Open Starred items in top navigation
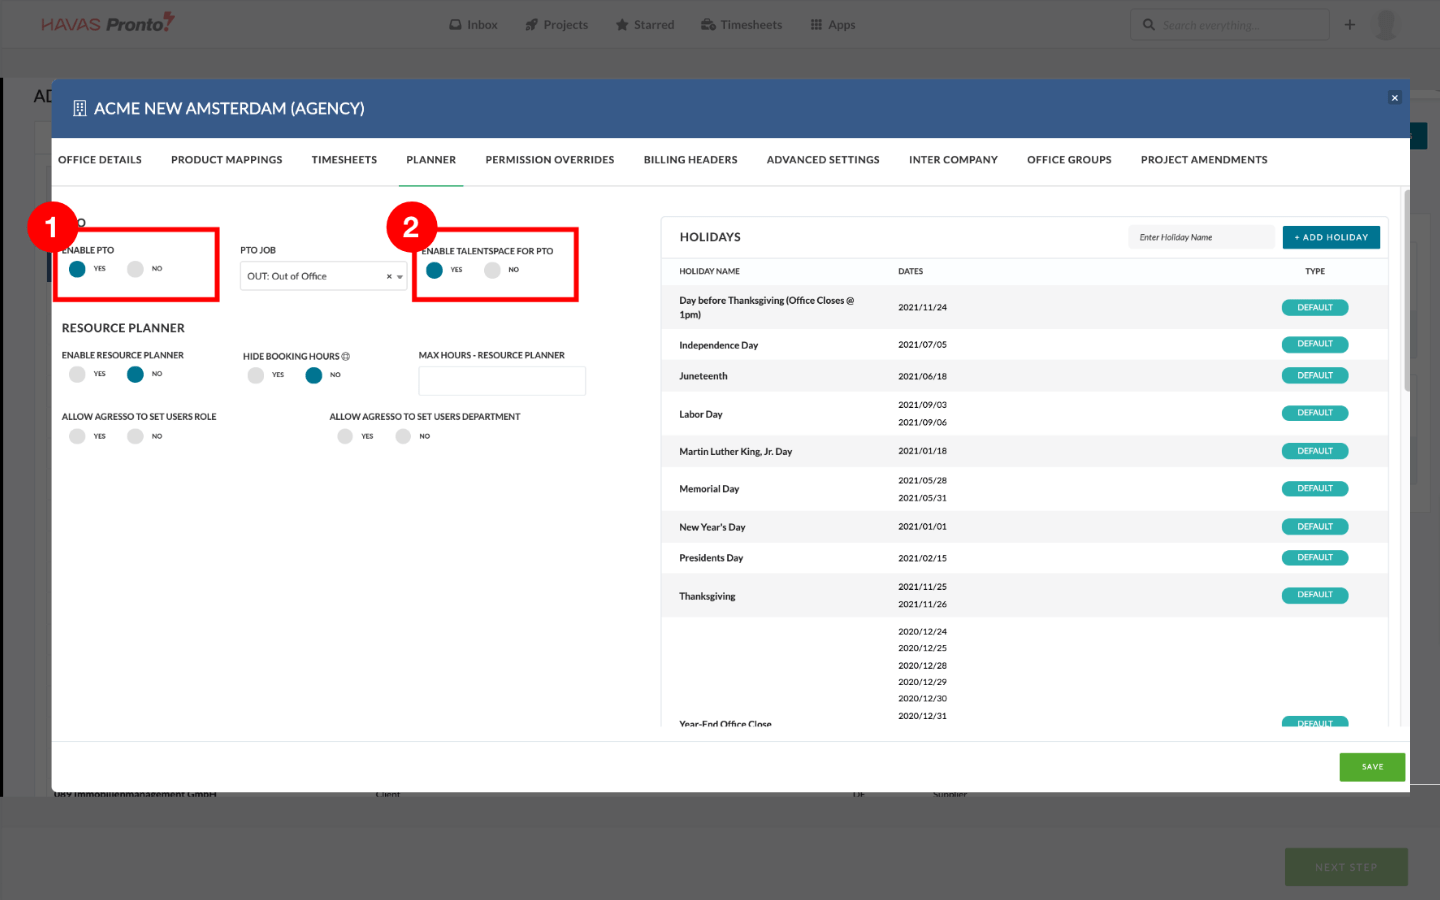 pos(644,25)
